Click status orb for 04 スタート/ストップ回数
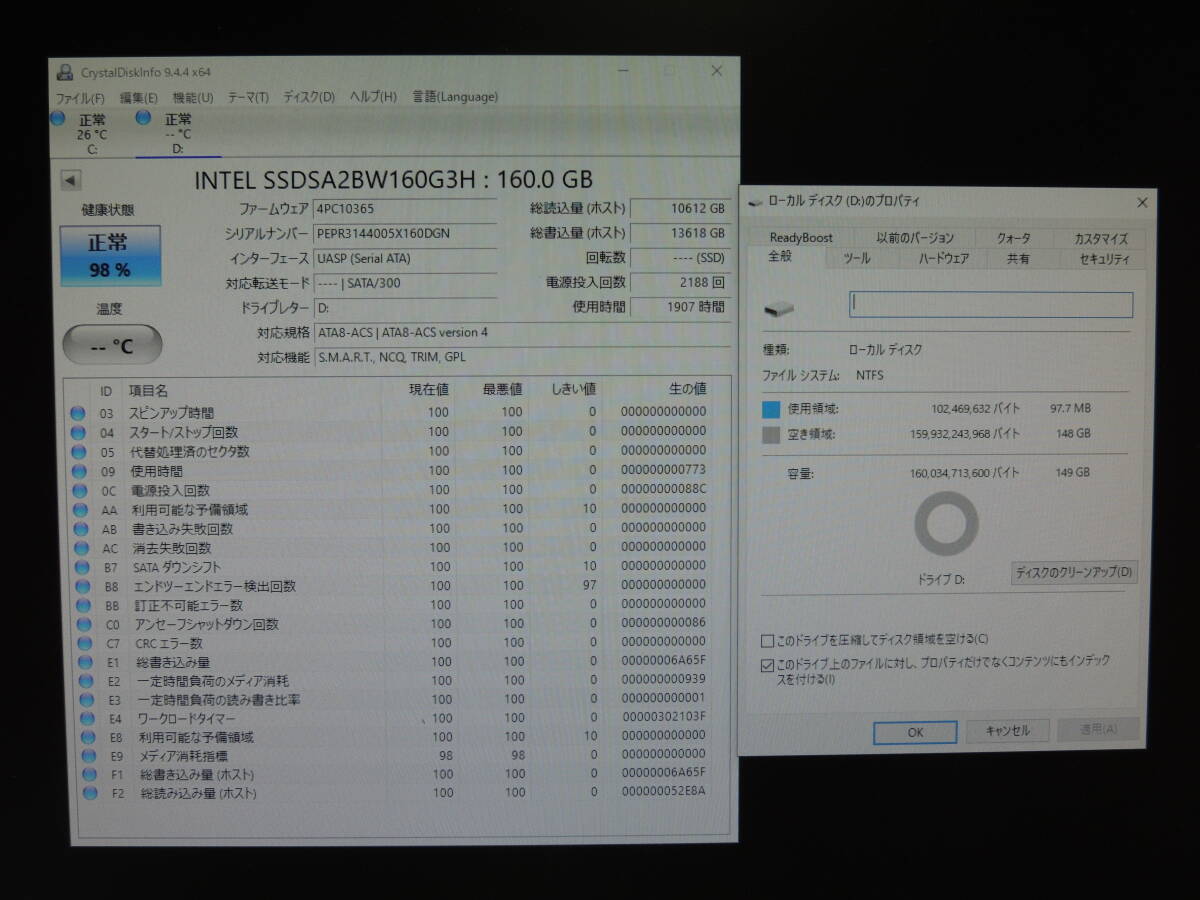Image resolution: width=1200 pixels, height=900 pixels. 78,432
